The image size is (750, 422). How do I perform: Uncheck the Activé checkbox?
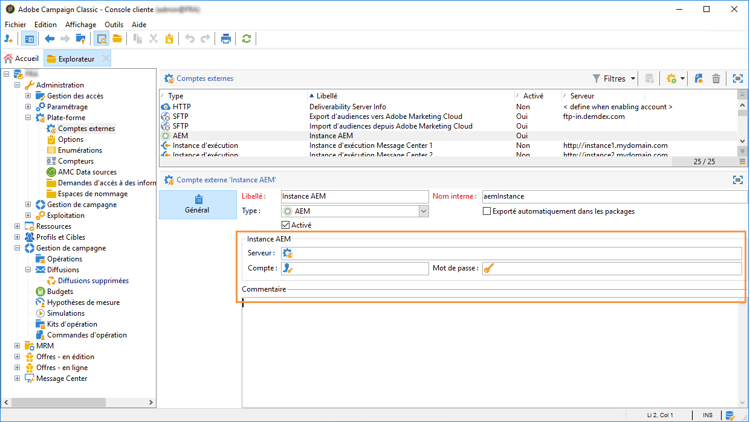coord(286,225)
